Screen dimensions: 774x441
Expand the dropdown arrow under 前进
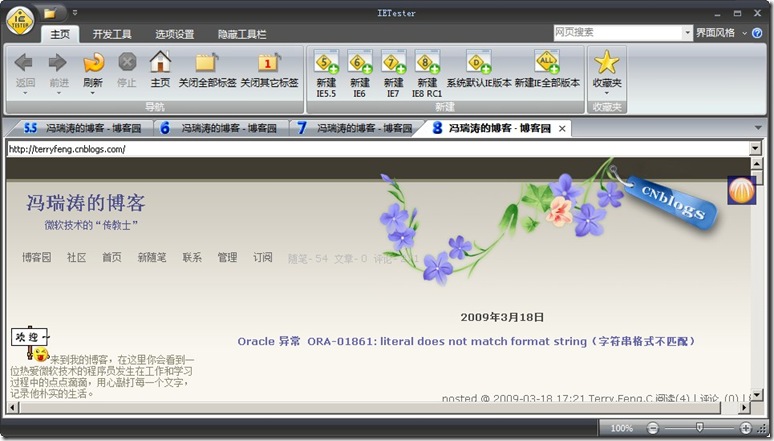pyautogui.click(x=58, y=93)
